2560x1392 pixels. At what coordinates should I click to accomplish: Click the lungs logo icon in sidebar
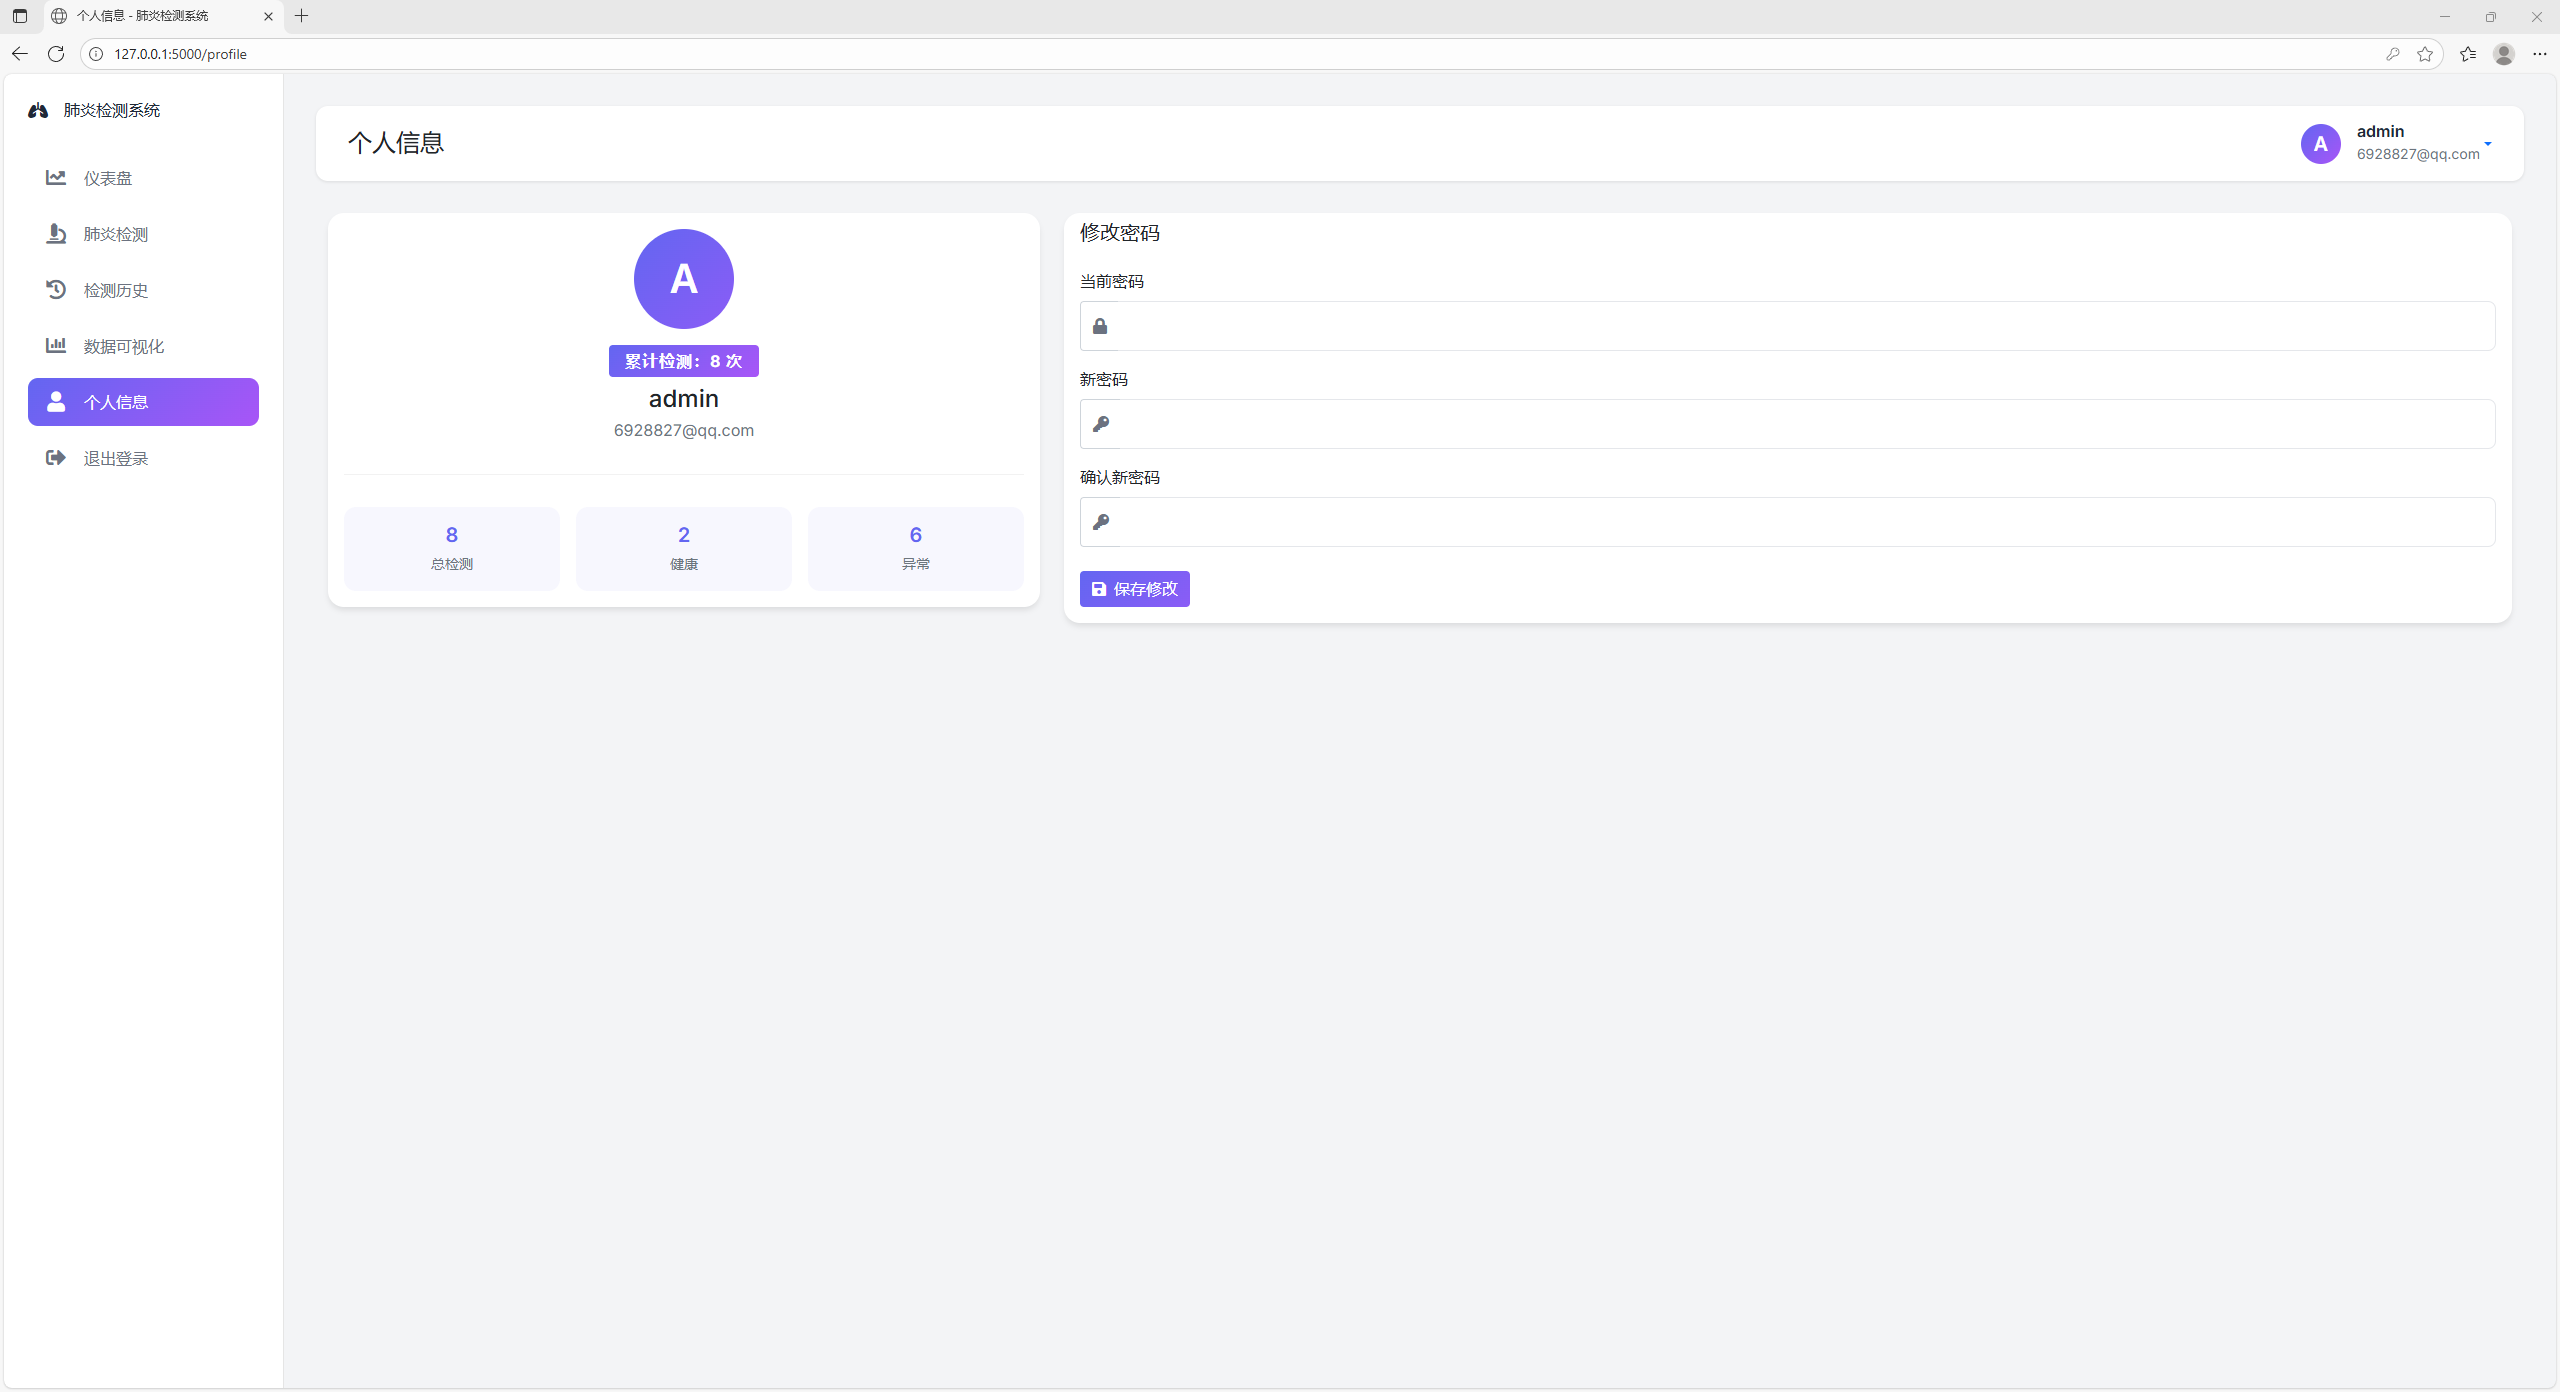tap(38, 111)
